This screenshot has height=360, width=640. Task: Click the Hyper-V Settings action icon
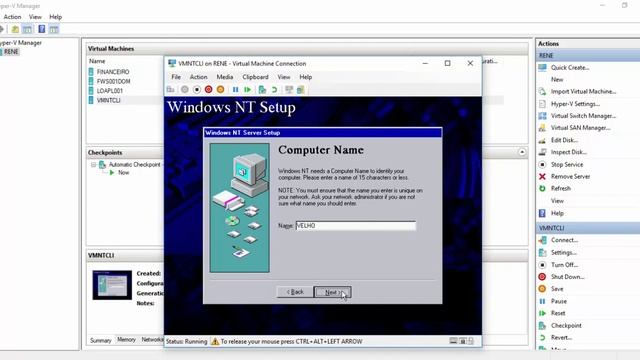click(x=542, y=104)
